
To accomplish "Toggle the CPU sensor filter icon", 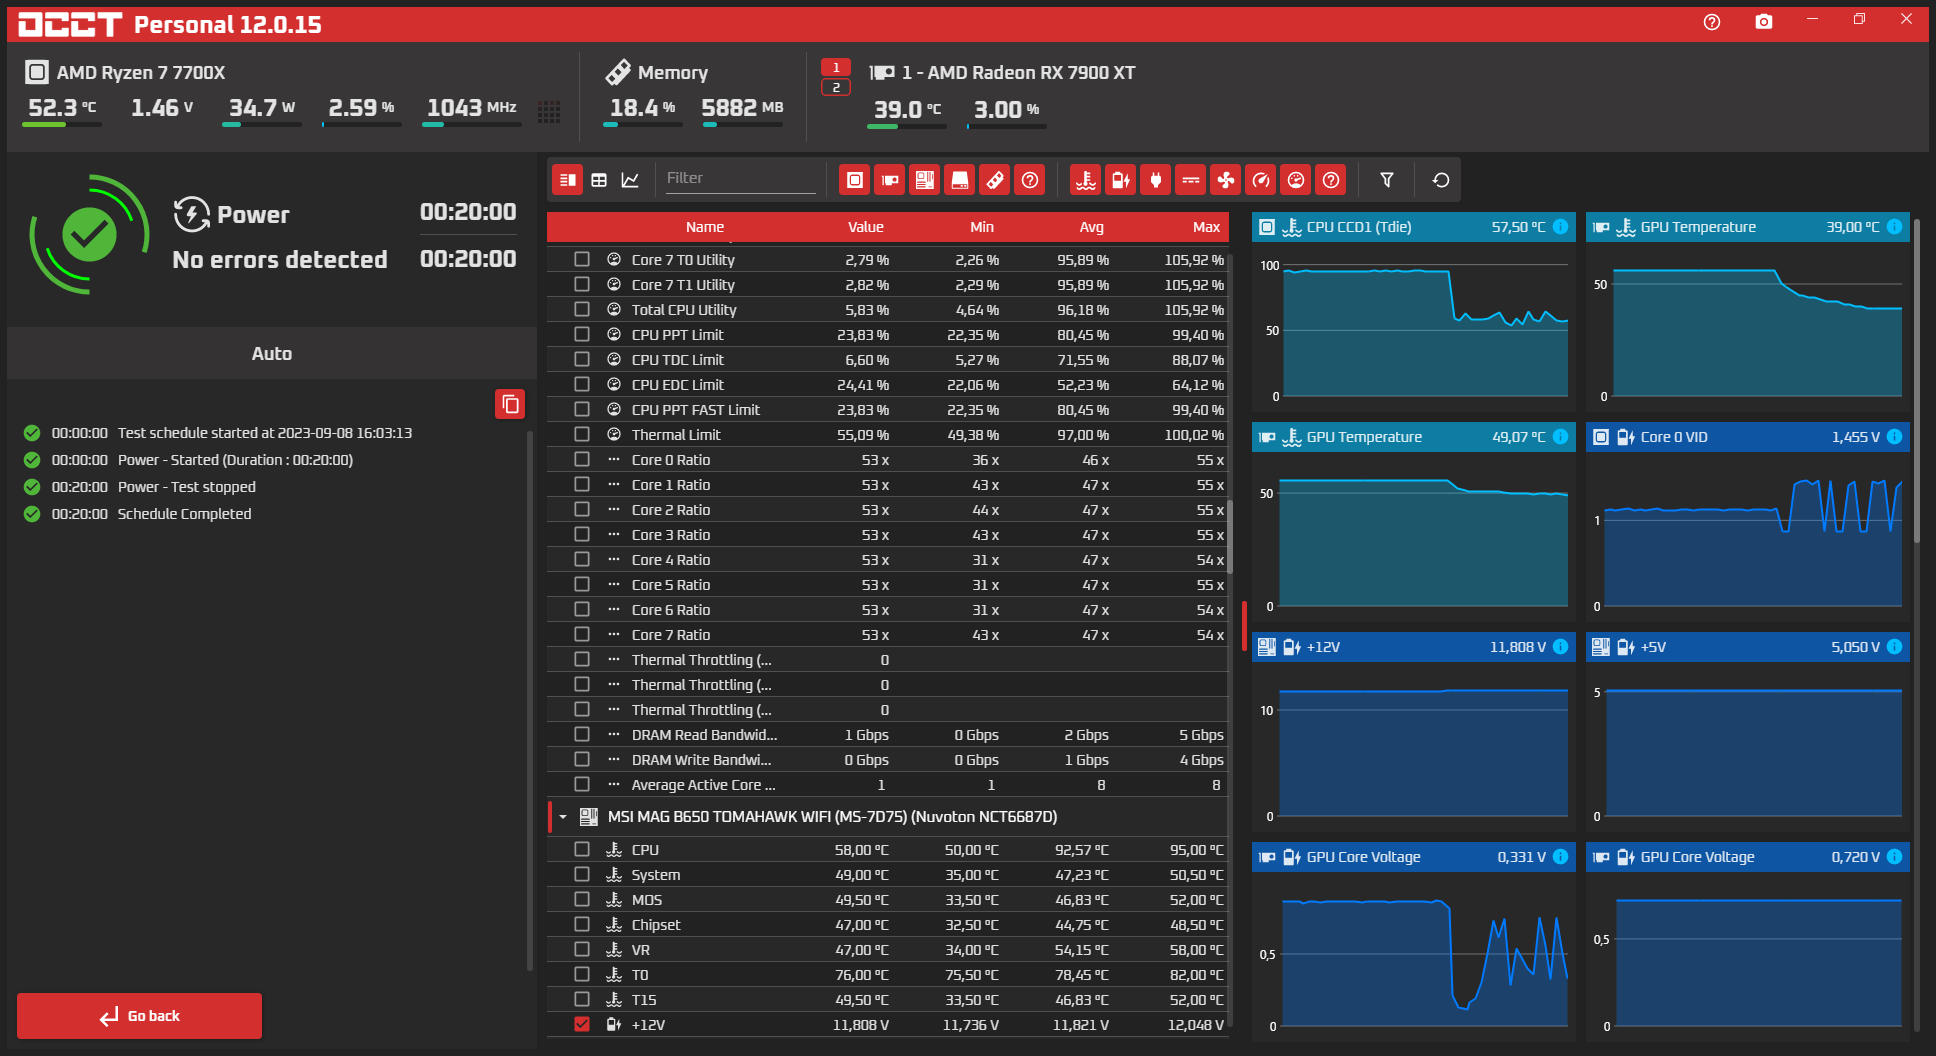I will 854,180.
